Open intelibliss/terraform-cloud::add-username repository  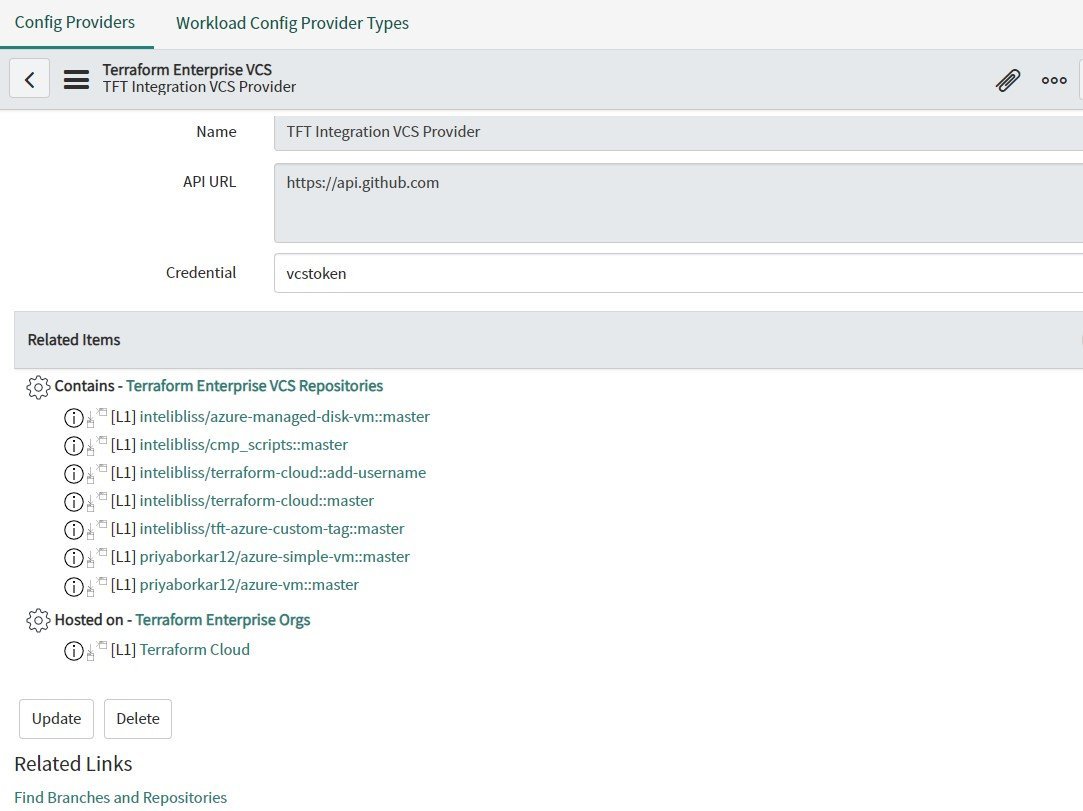click(x=282, y=473)
